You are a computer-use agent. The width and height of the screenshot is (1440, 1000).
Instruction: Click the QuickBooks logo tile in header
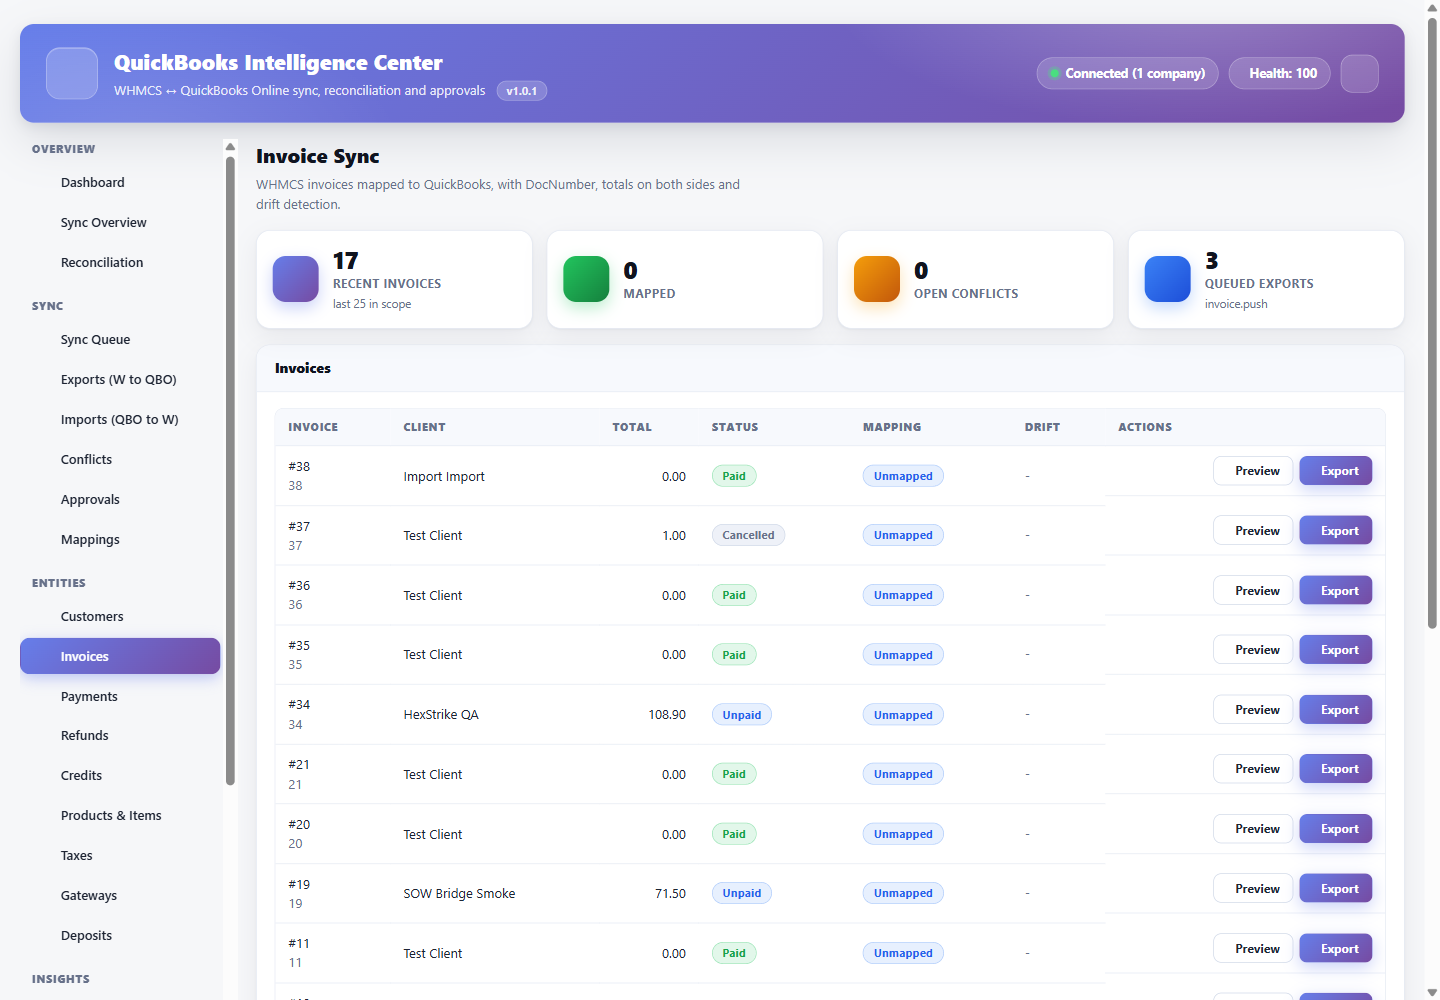72,73
